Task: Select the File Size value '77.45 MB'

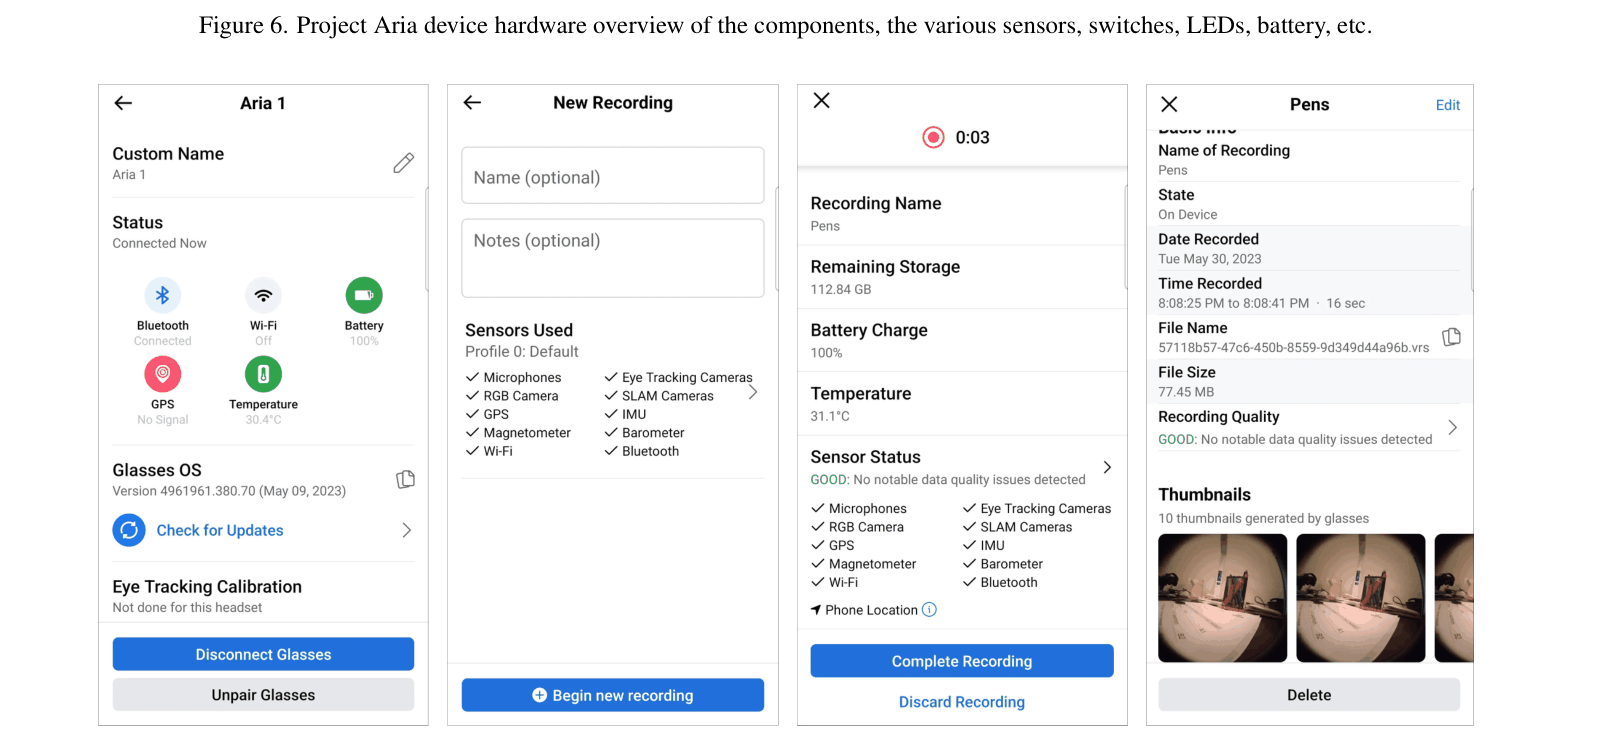Action: point(1186,392)
